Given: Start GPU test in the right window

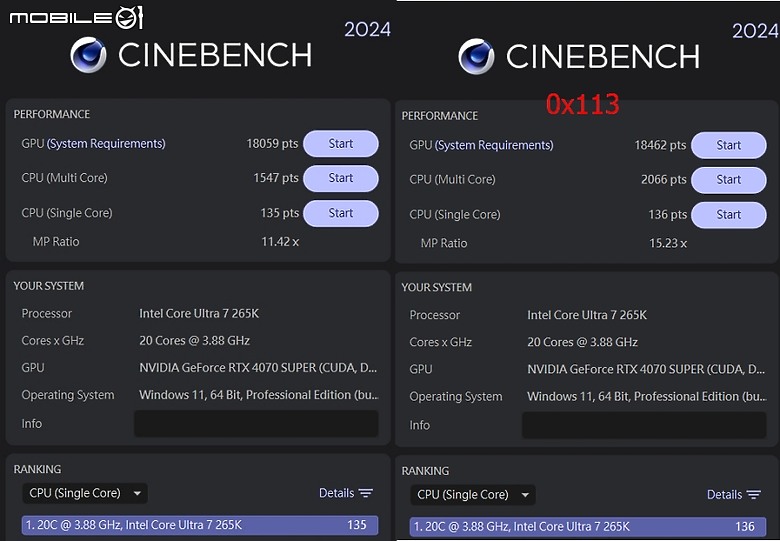Looking at the screenshot, I should click(x=729, y=145).
